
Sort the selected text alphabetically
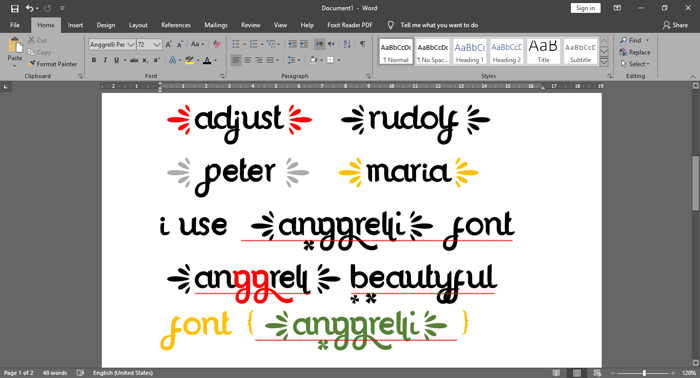point(347,44)
